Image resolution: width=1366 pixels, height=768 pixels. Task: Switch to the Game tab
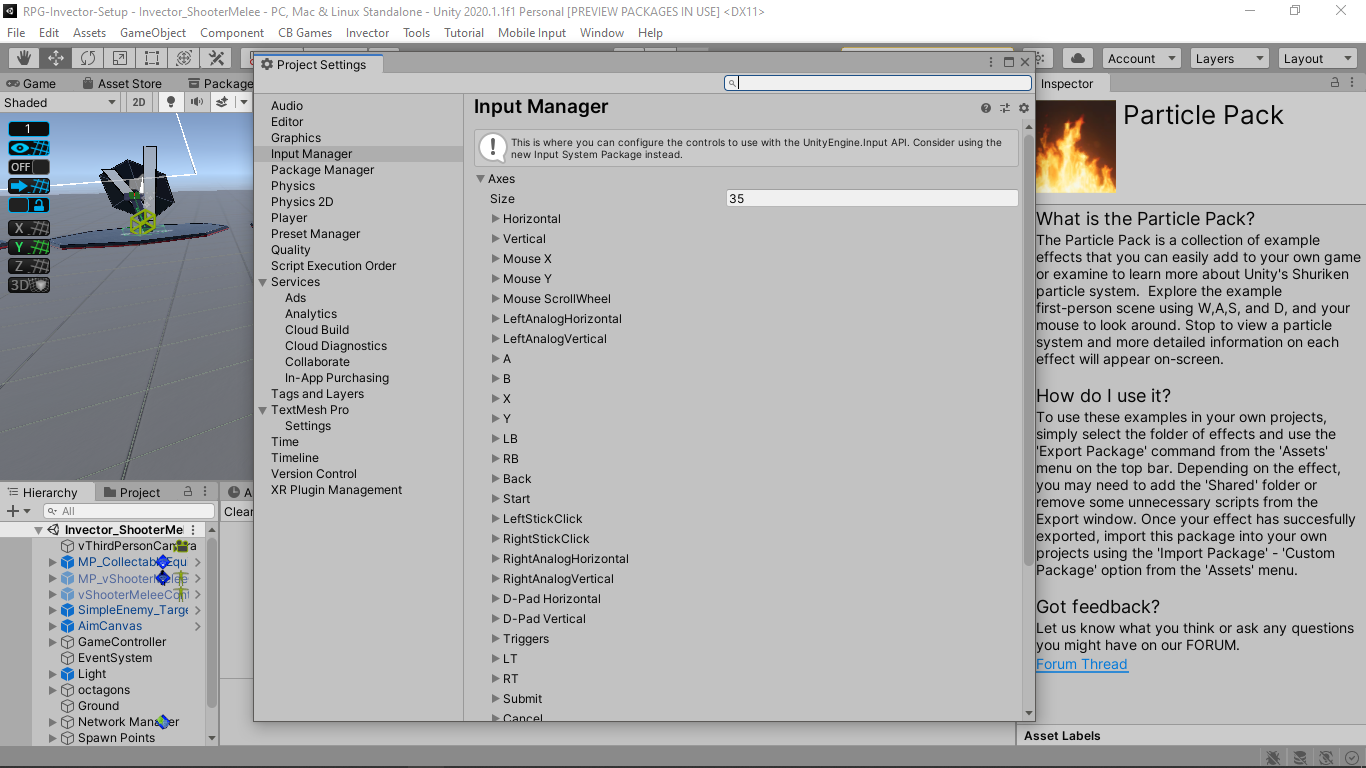point(31,84)
